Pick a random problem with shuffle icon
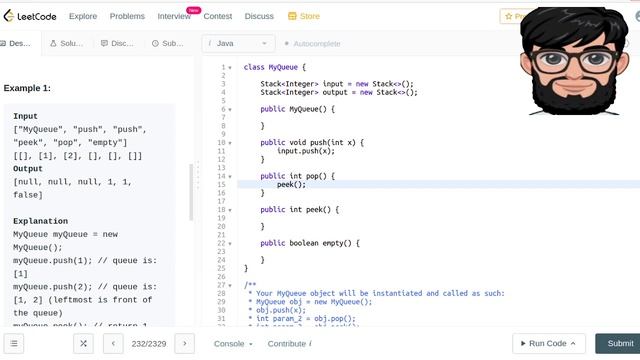 click(x=83, y=344)
